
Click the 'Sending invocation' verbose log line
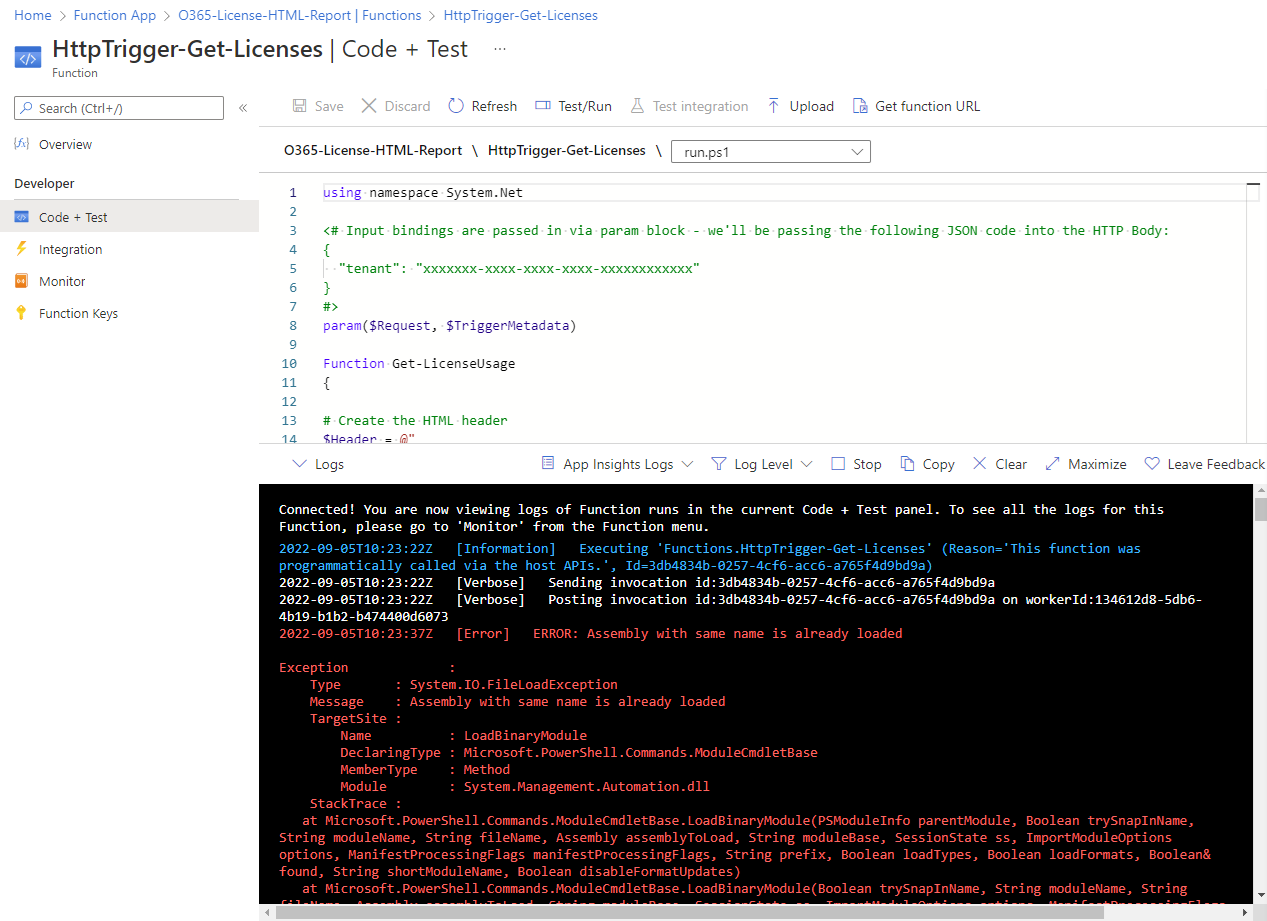click(637, 582)
